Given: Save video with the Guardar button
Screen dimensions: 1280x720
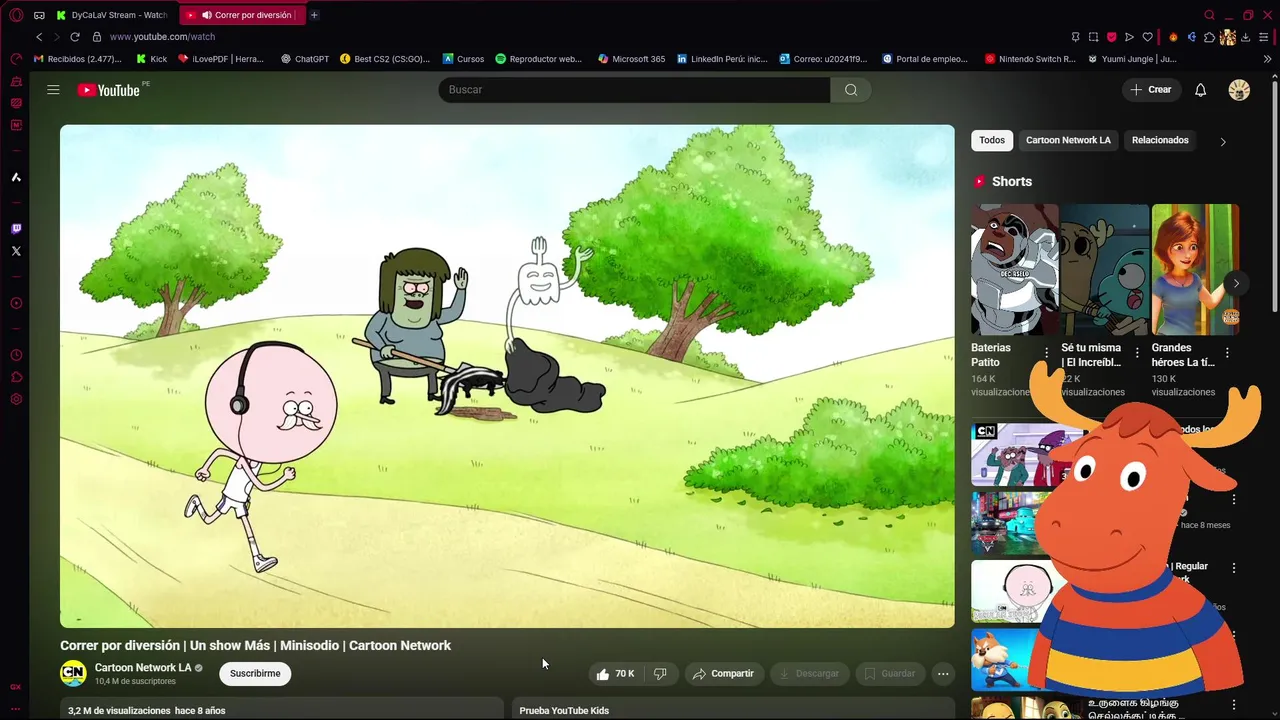Looking at the screenshot, I should tap(890, 674).
